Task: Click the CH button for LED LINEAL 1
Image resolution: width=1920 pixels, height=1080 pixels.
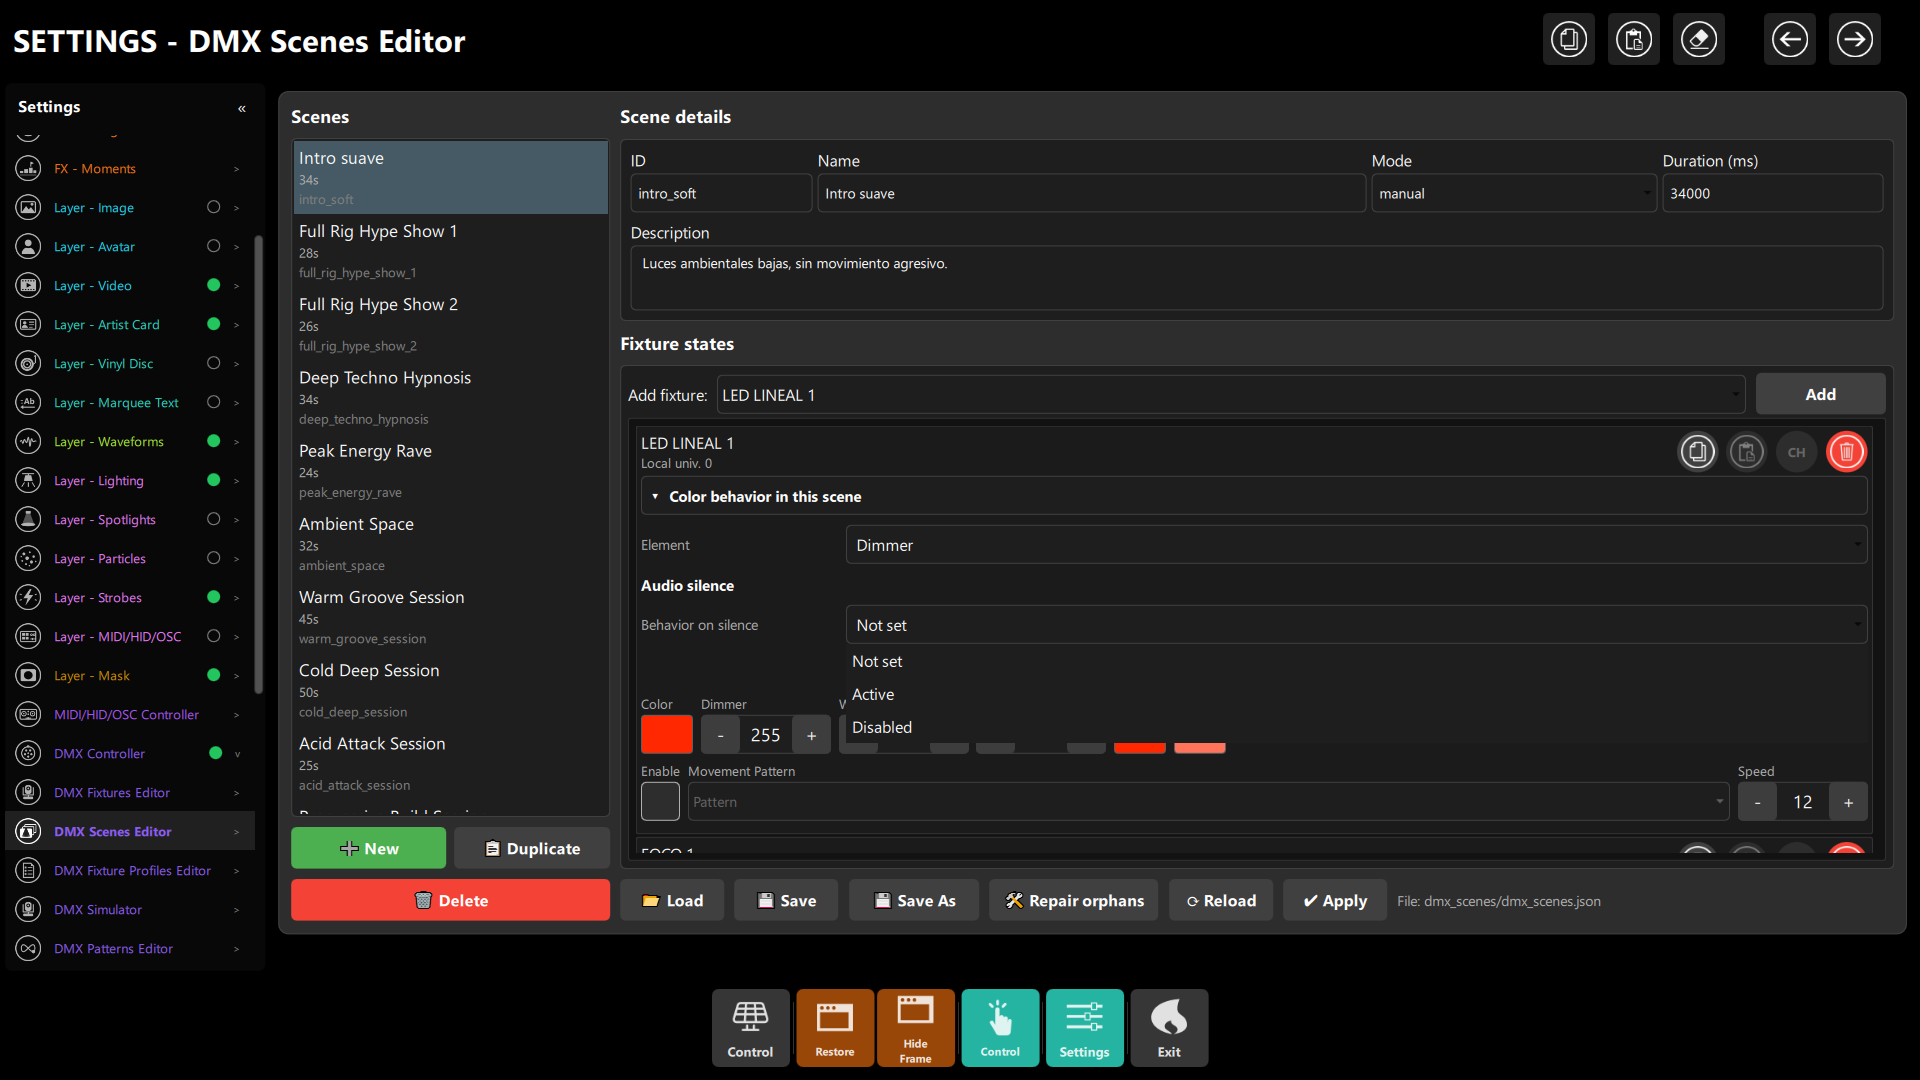Action: [x=1797, y=452]
